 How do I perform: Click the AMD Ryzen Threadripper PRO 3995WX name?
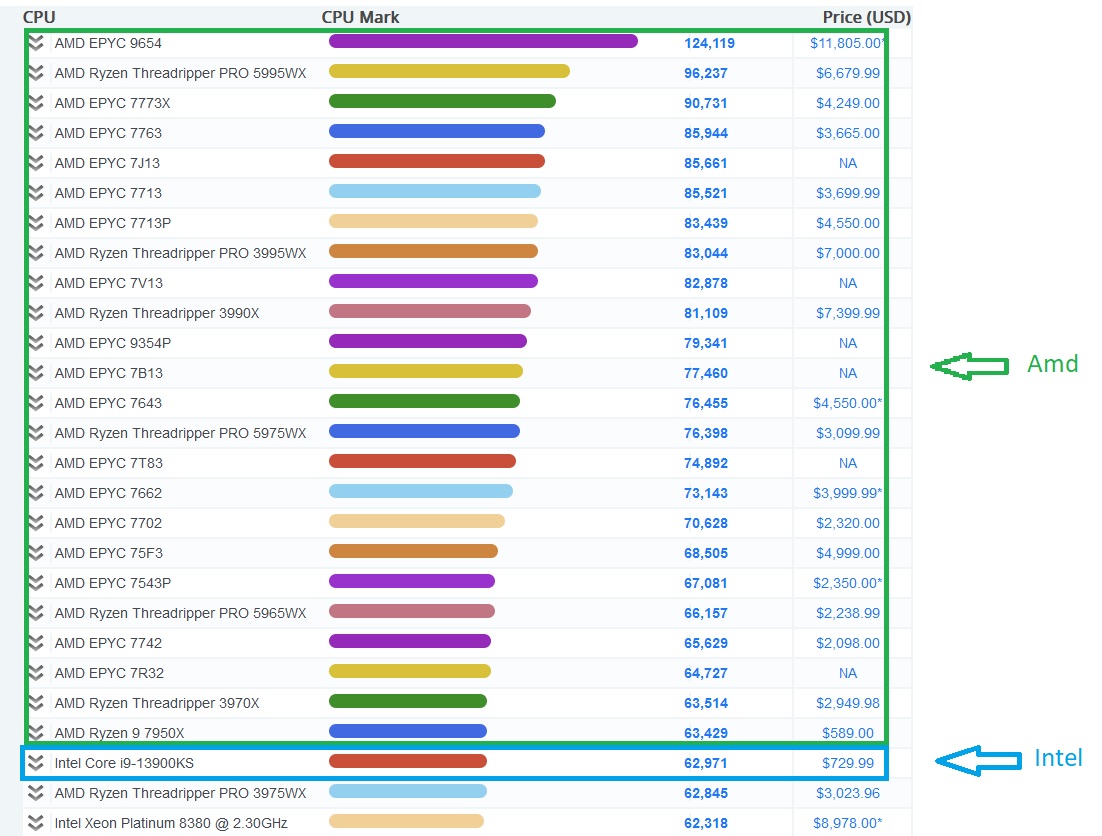point(181,254)
